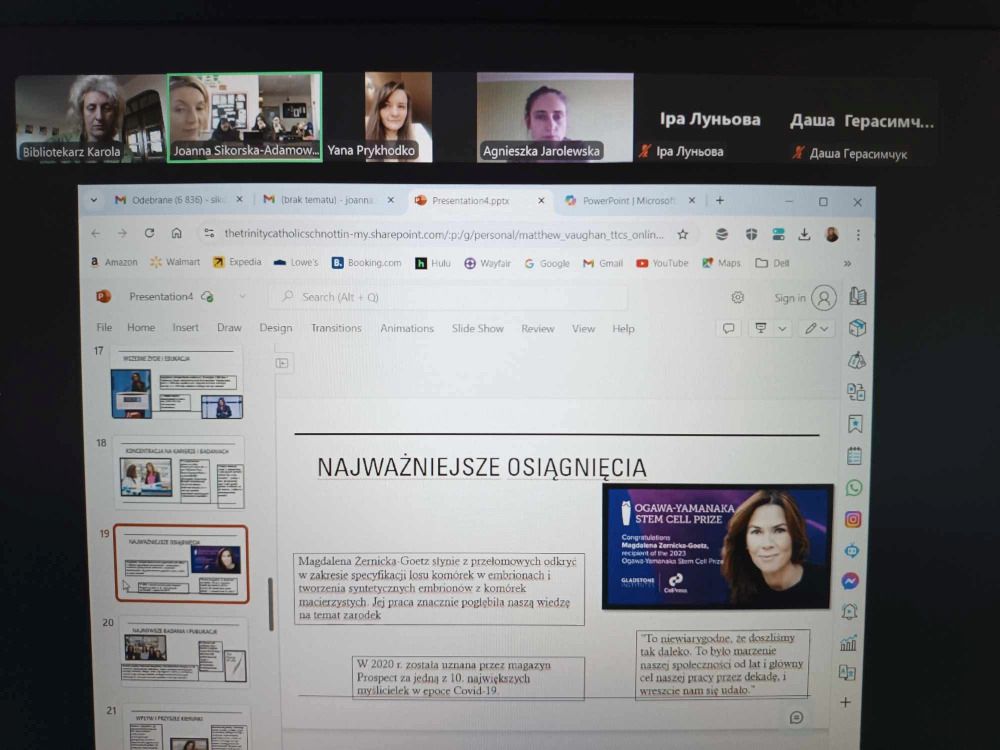Open the browser home page icon

(x=177, y=233)
